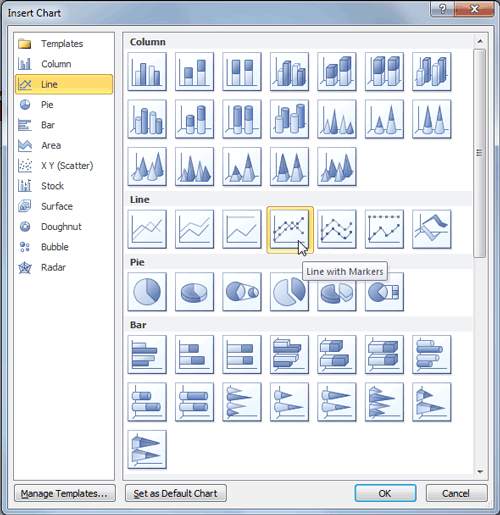The height and width of the screenshot is (515, 500).
Task: Select the Stacked Bar in 3-D chart
Action: click(337, 355)
